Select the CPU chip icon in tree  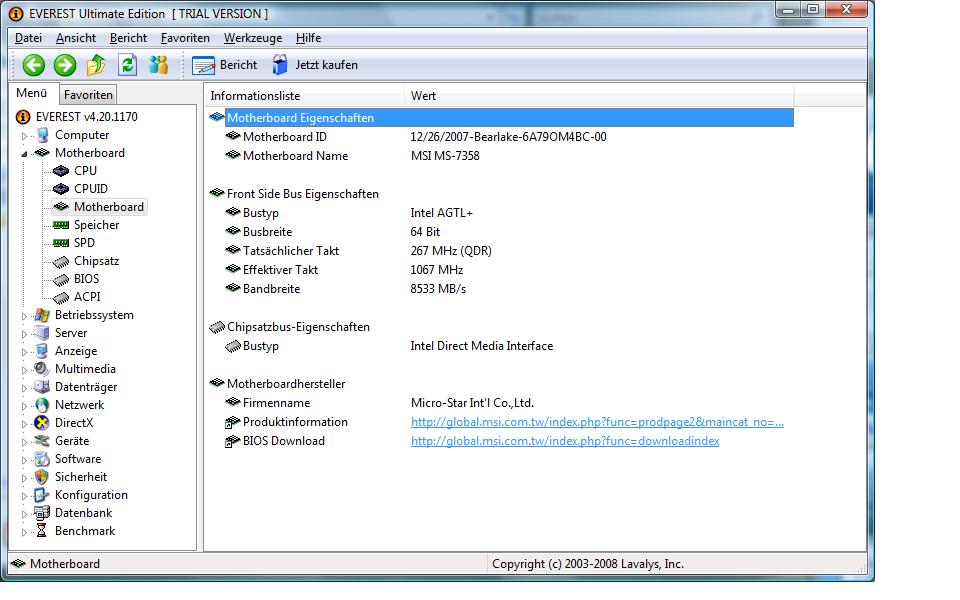[x=61, y=171]
